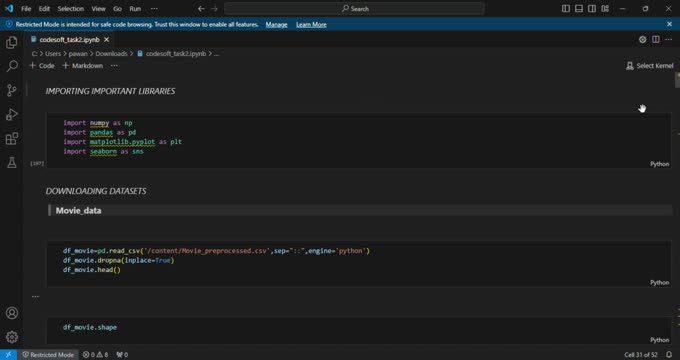Screen dimensions: 680x360
Task: Toggle the bottom panel layout
Action: pyautogui.click(x=579, y=9)
